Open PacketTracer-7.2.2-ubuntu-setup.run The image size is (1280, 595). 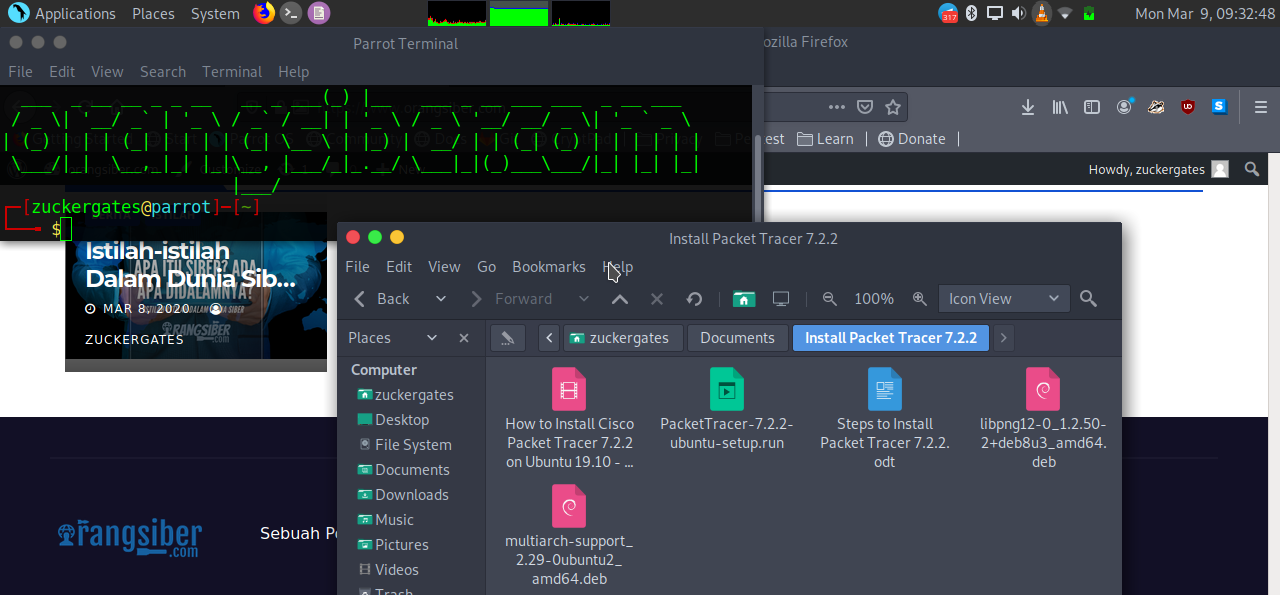click(x=727, y=389)
